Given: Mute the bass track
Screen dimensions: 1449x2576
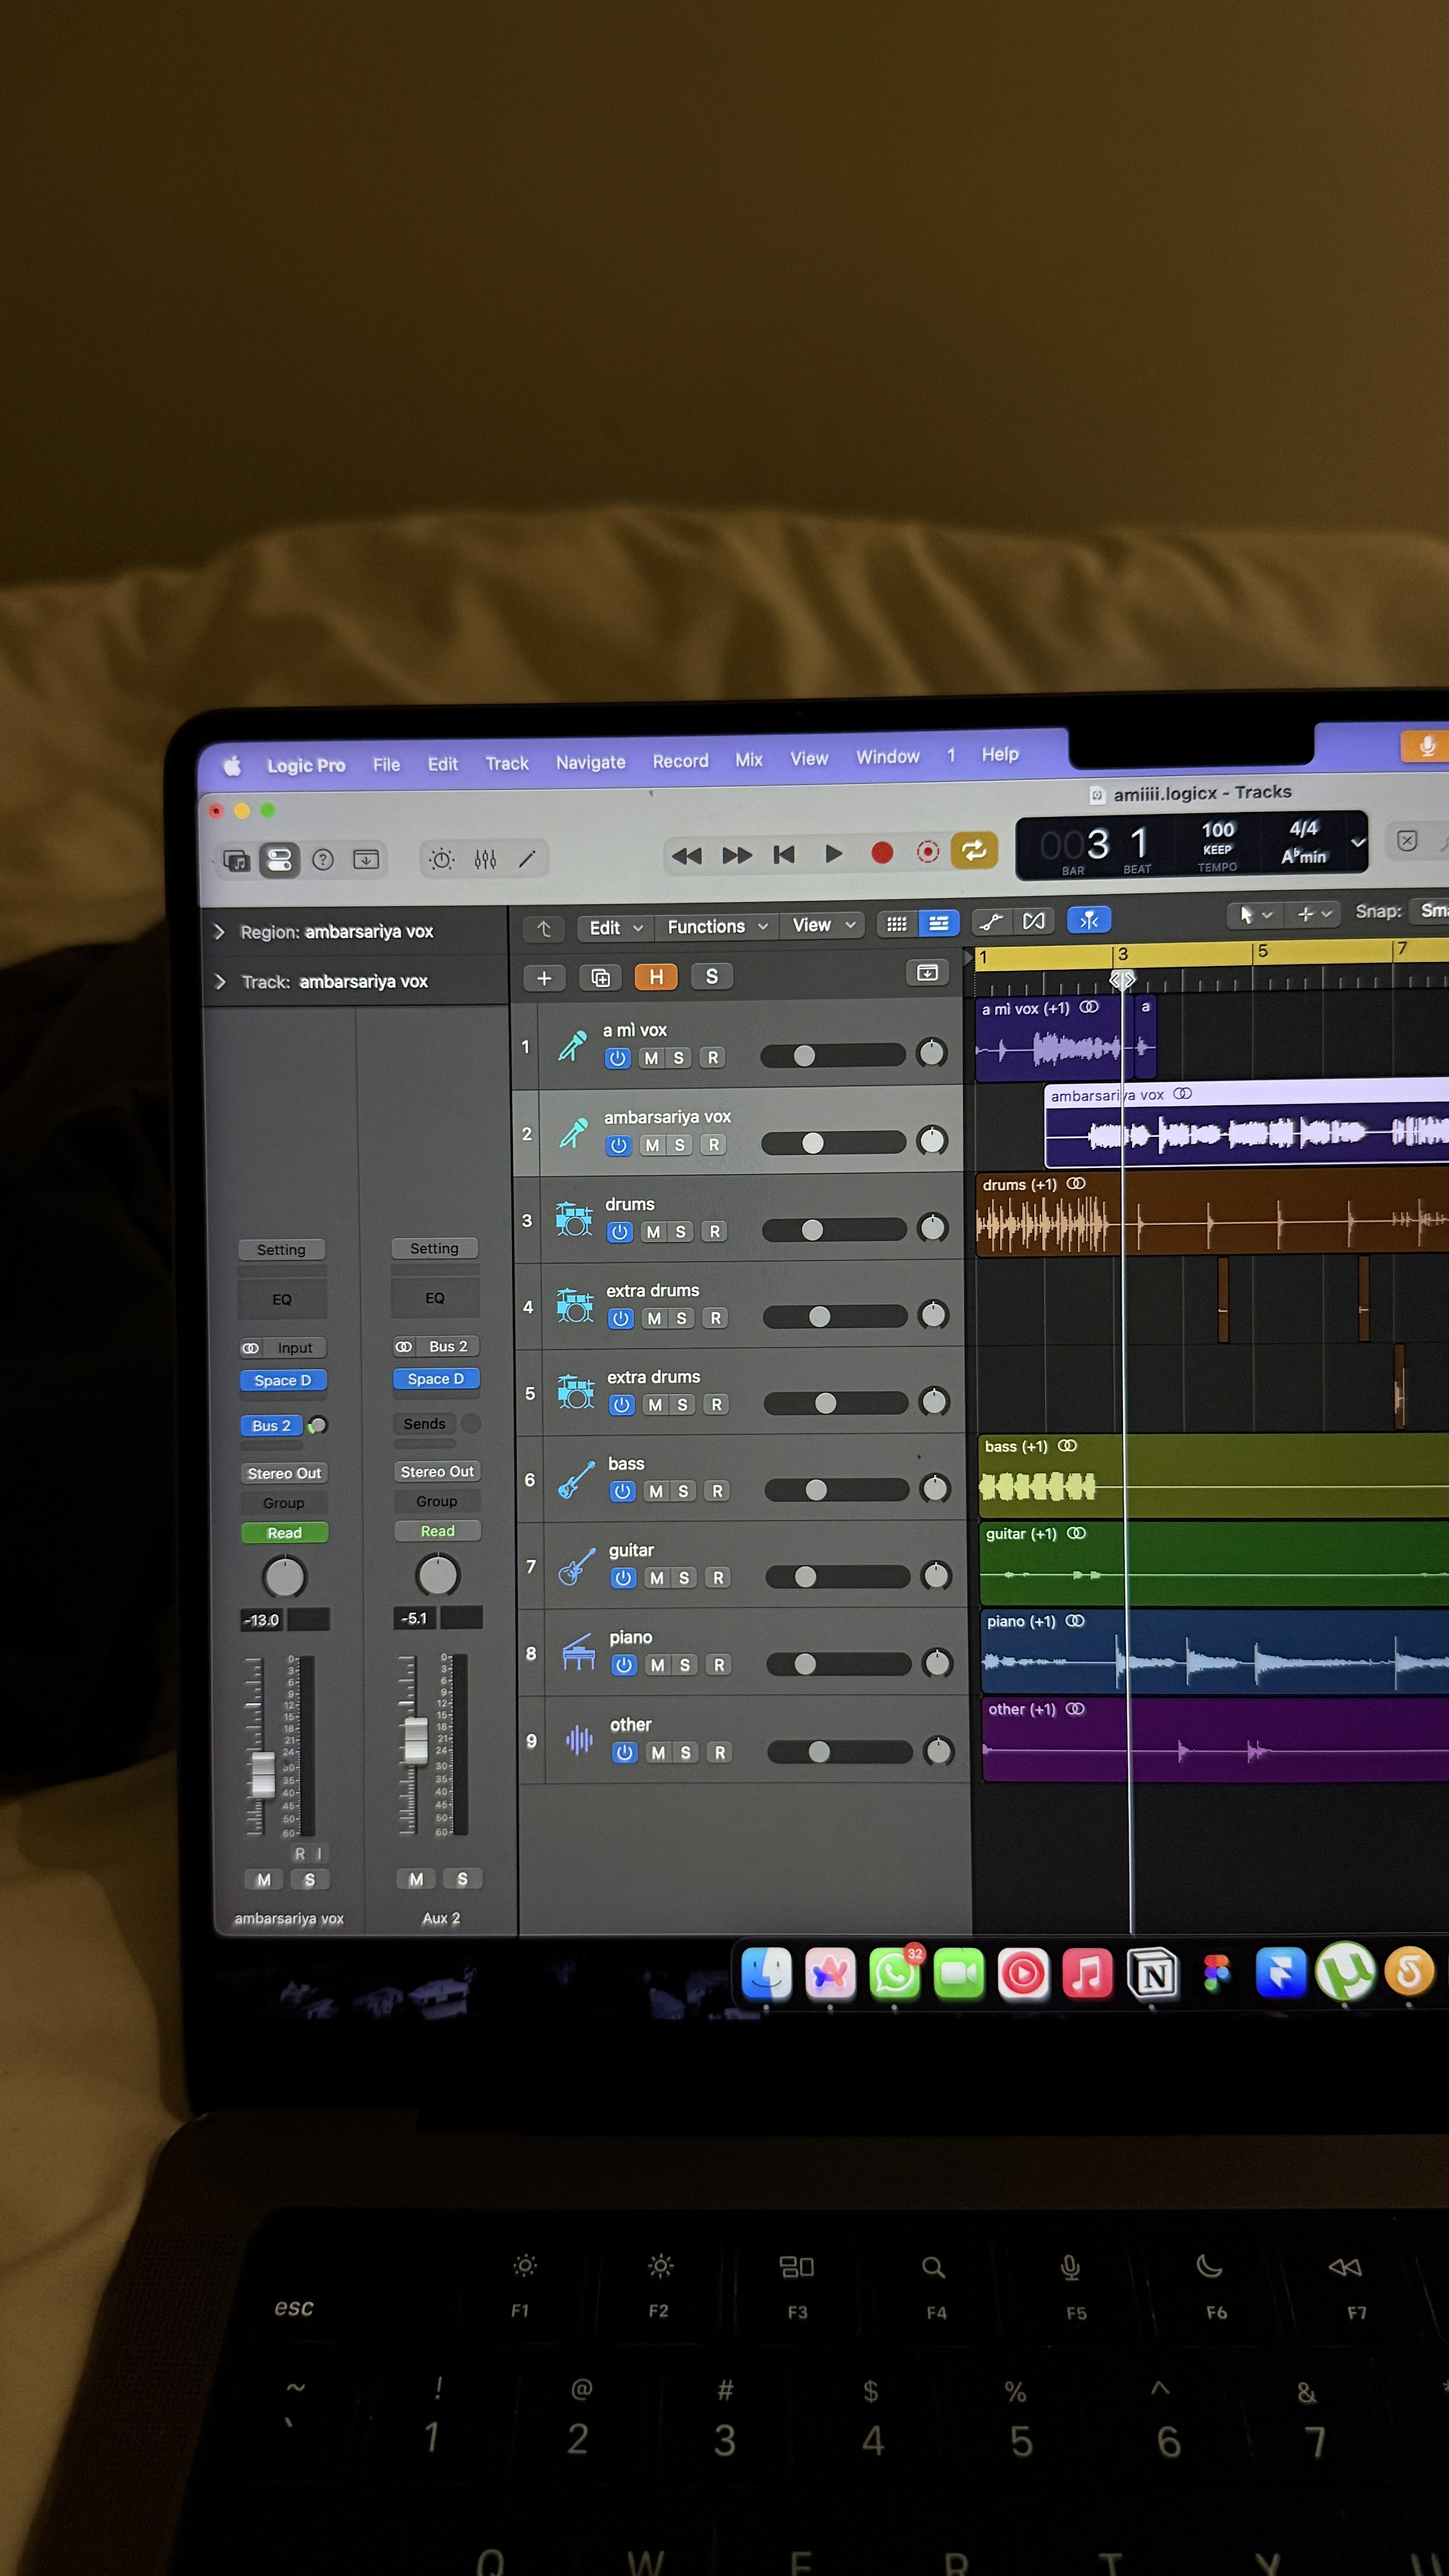Looking at the screenshot, I should click(x=656, y=1491).
